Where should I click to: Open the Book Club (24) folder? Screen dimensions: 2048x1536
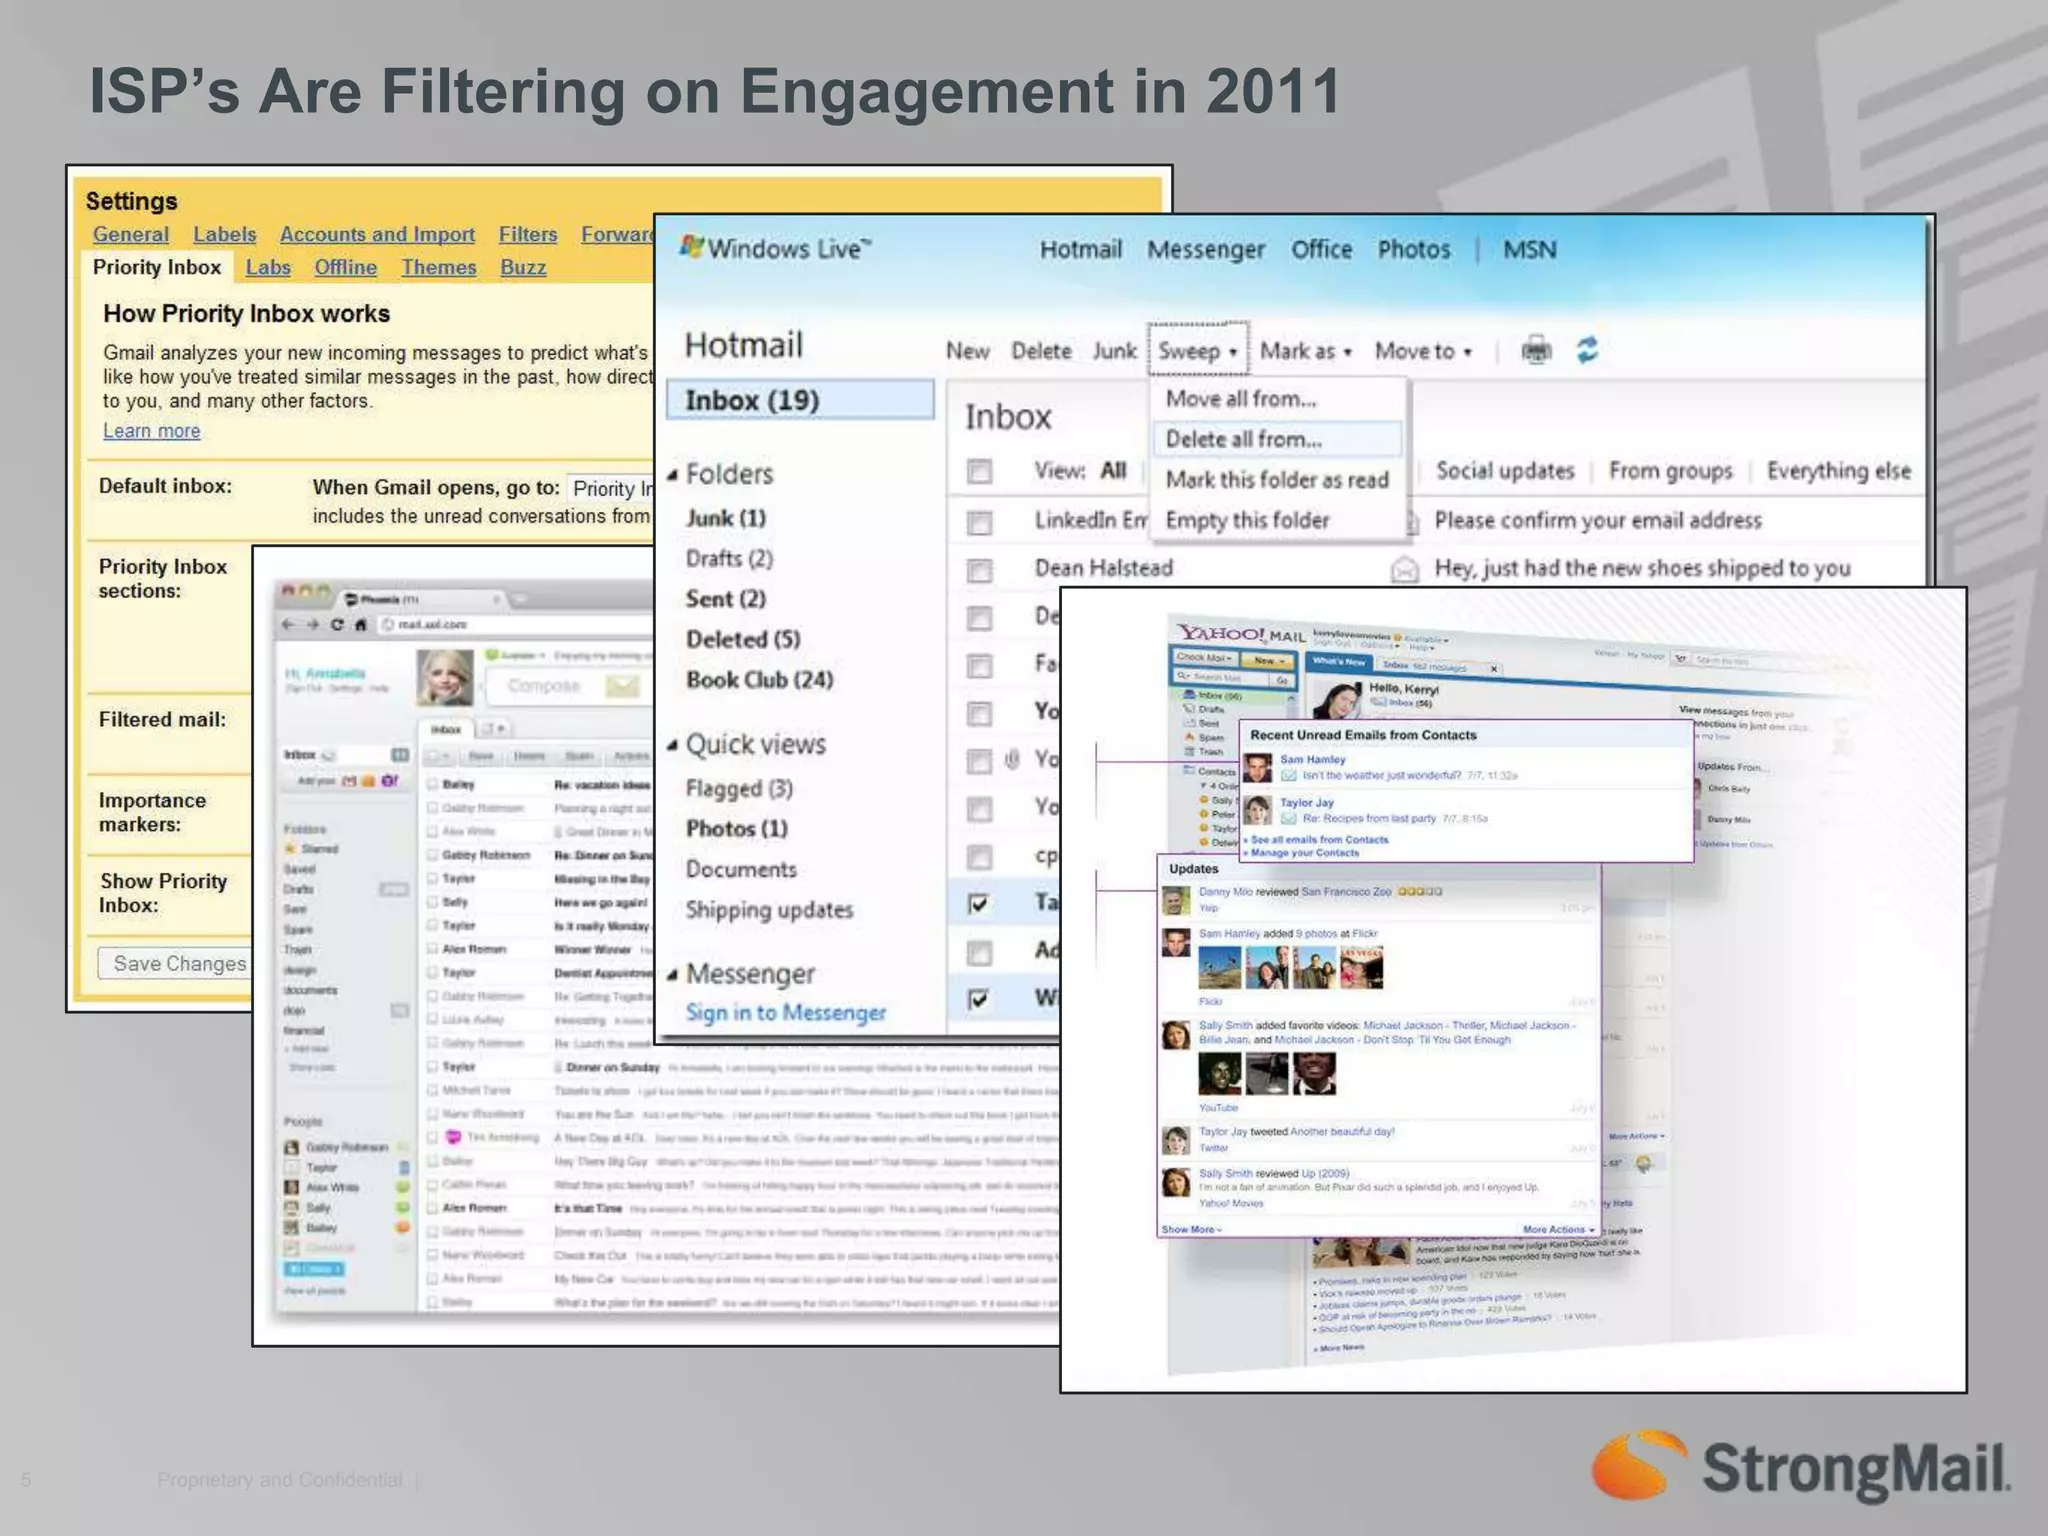tap(759, 680)
